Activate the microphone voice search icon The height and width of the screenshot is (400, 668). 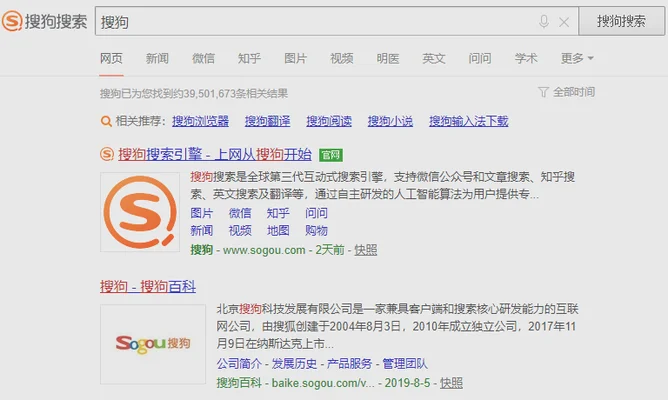(544, 21)
